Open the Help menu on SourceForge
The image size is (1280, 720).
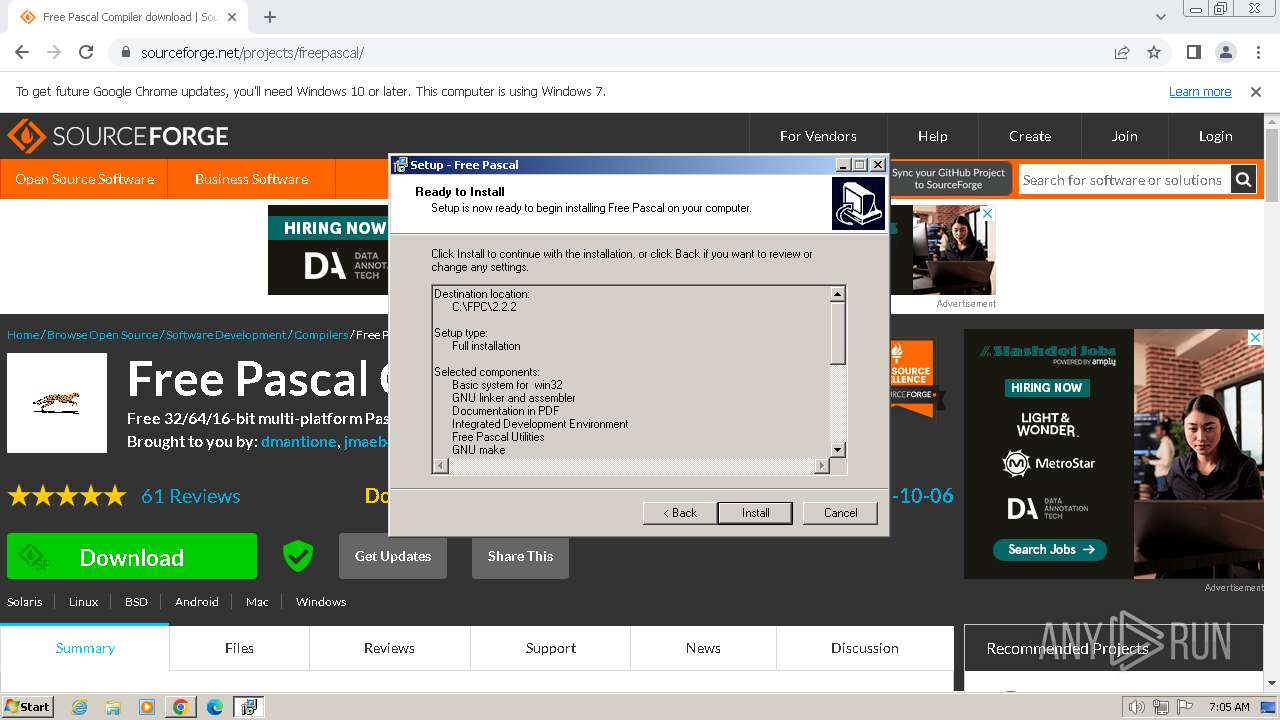(x=932, y=136)
